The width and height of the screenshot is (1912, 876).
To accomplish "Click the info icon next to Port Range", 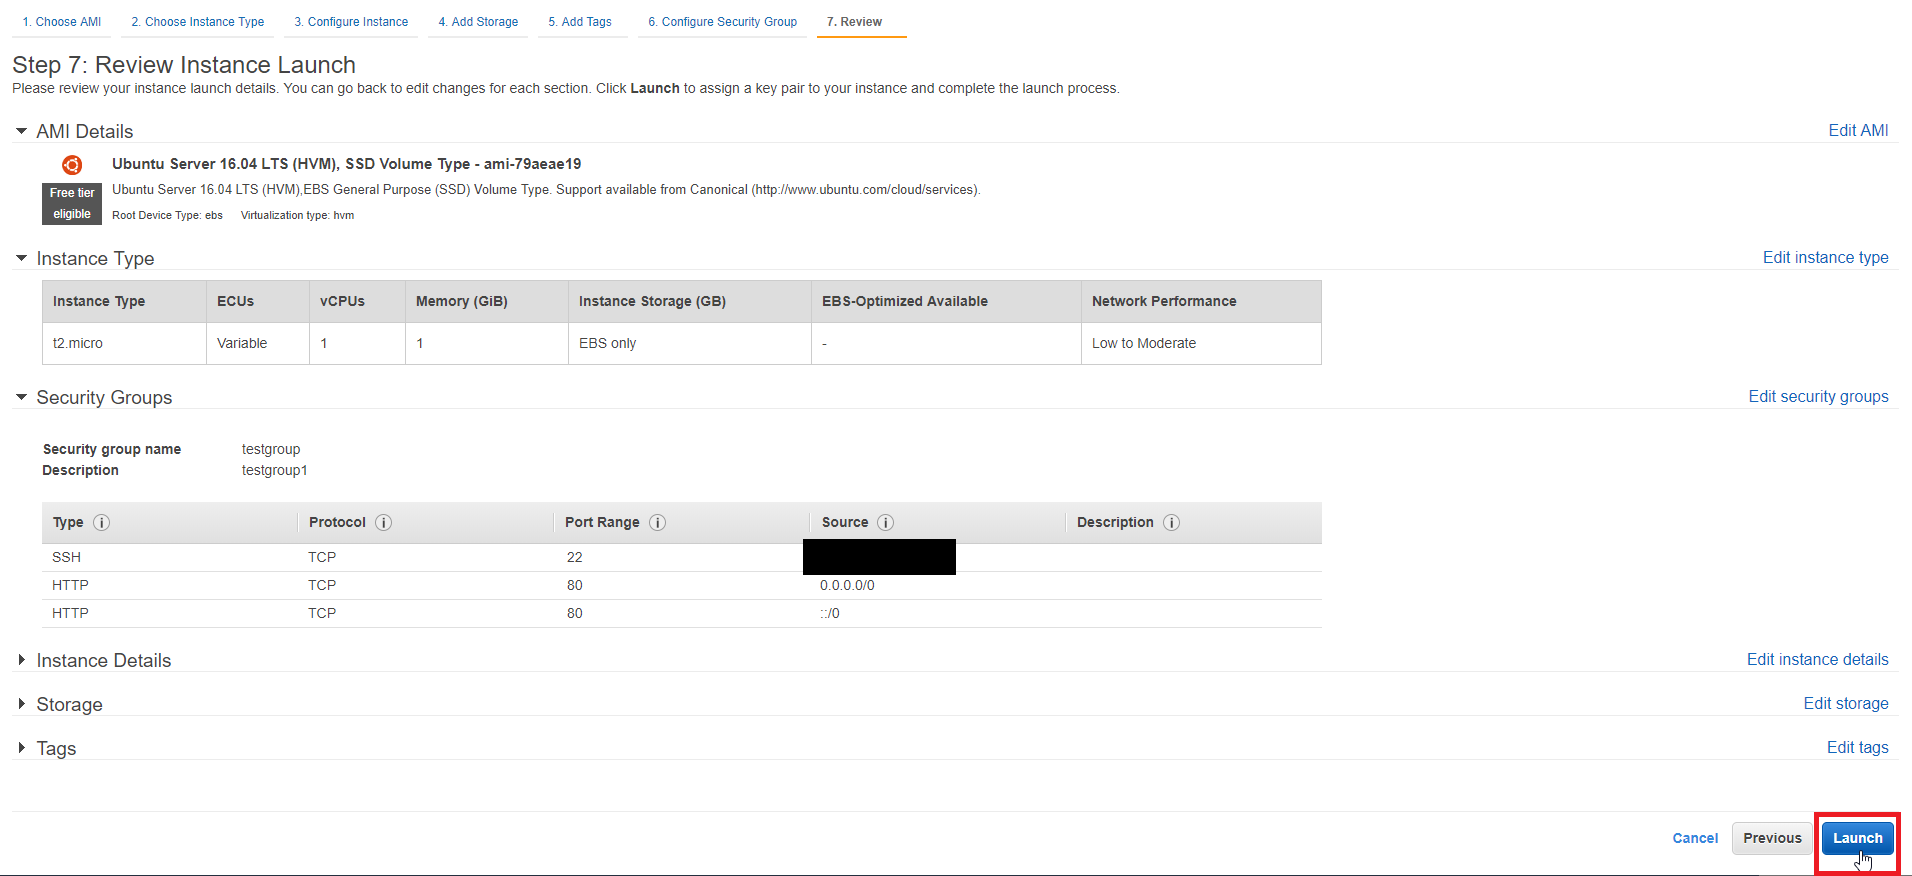I will tap(657, 522).
